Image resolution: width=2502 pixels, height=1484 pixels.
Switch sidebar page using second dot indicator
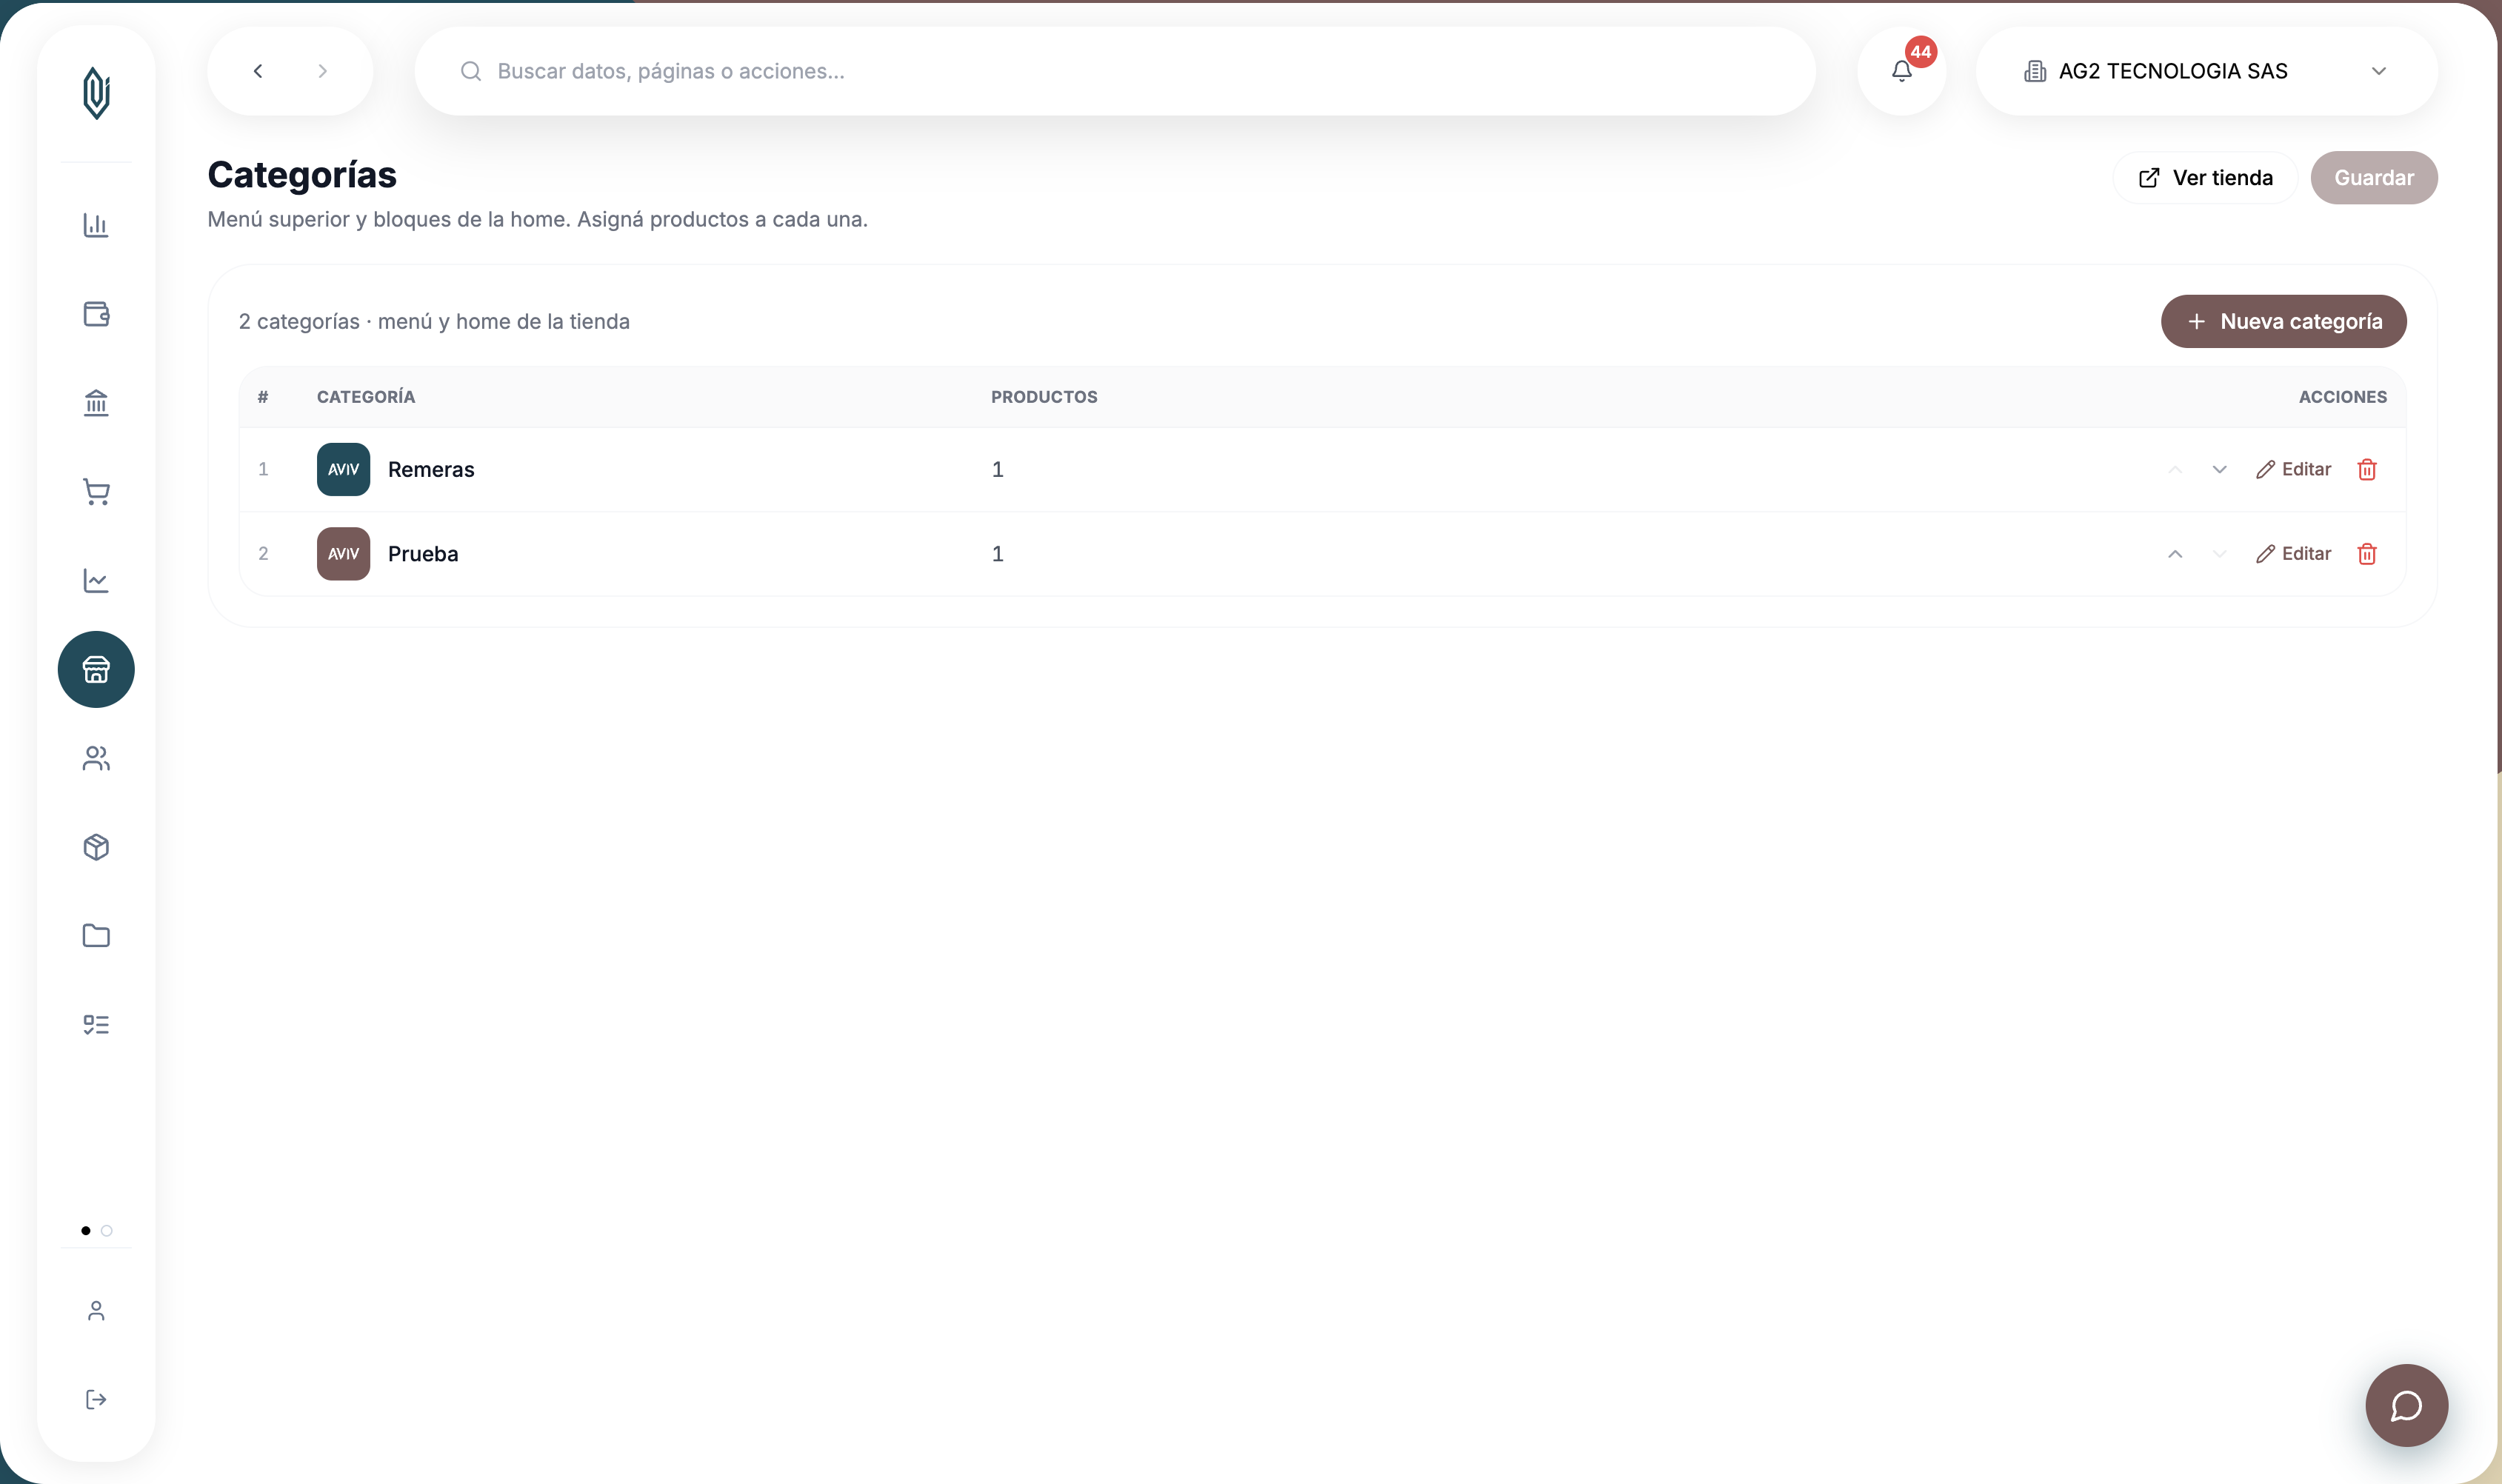[107, 1230]
